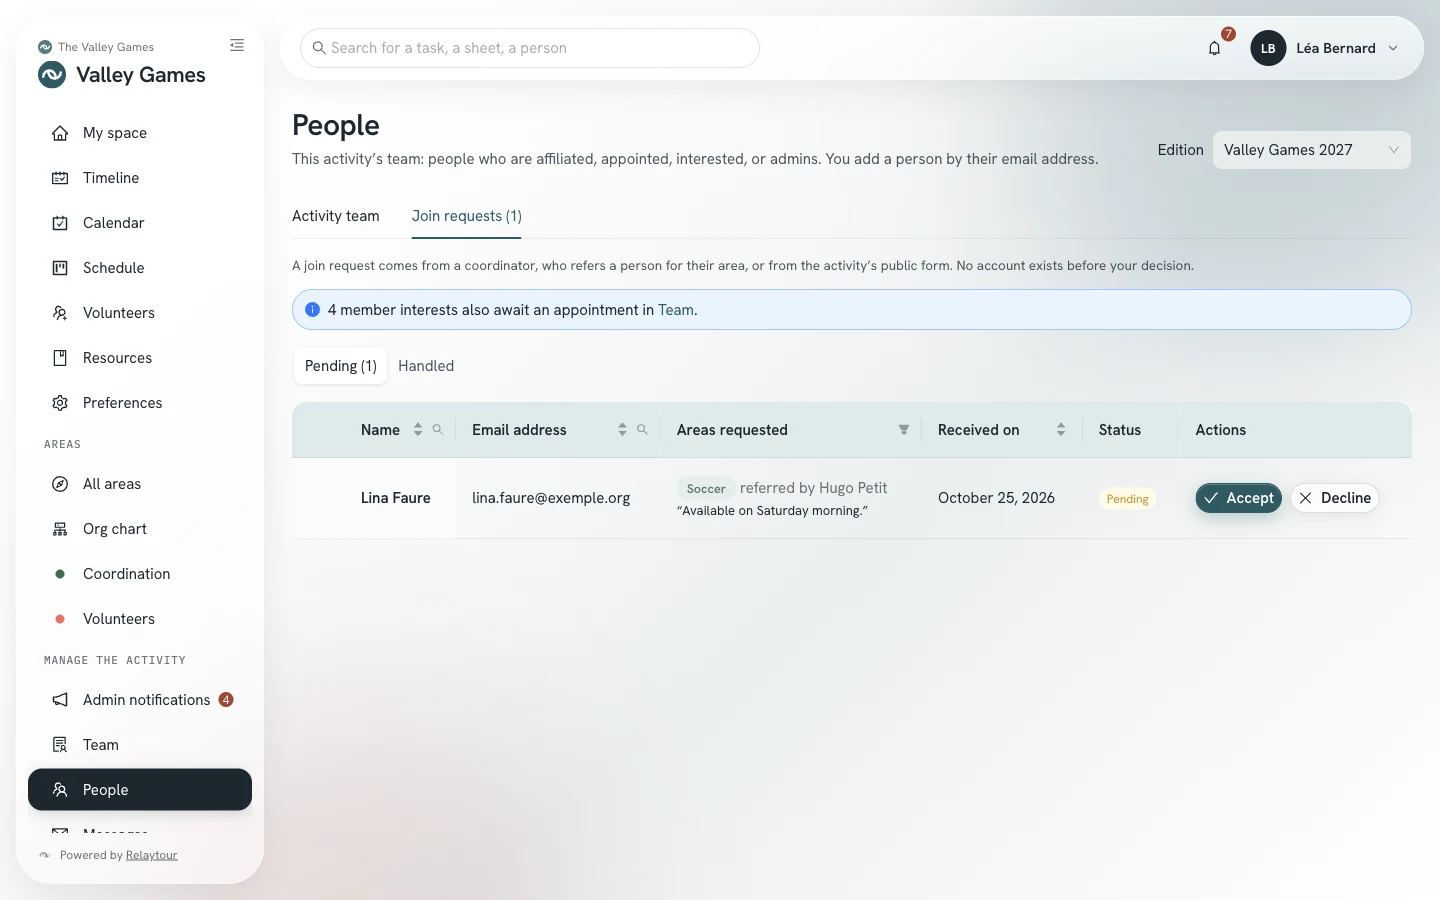Open the Org chart

pos(140,529)
